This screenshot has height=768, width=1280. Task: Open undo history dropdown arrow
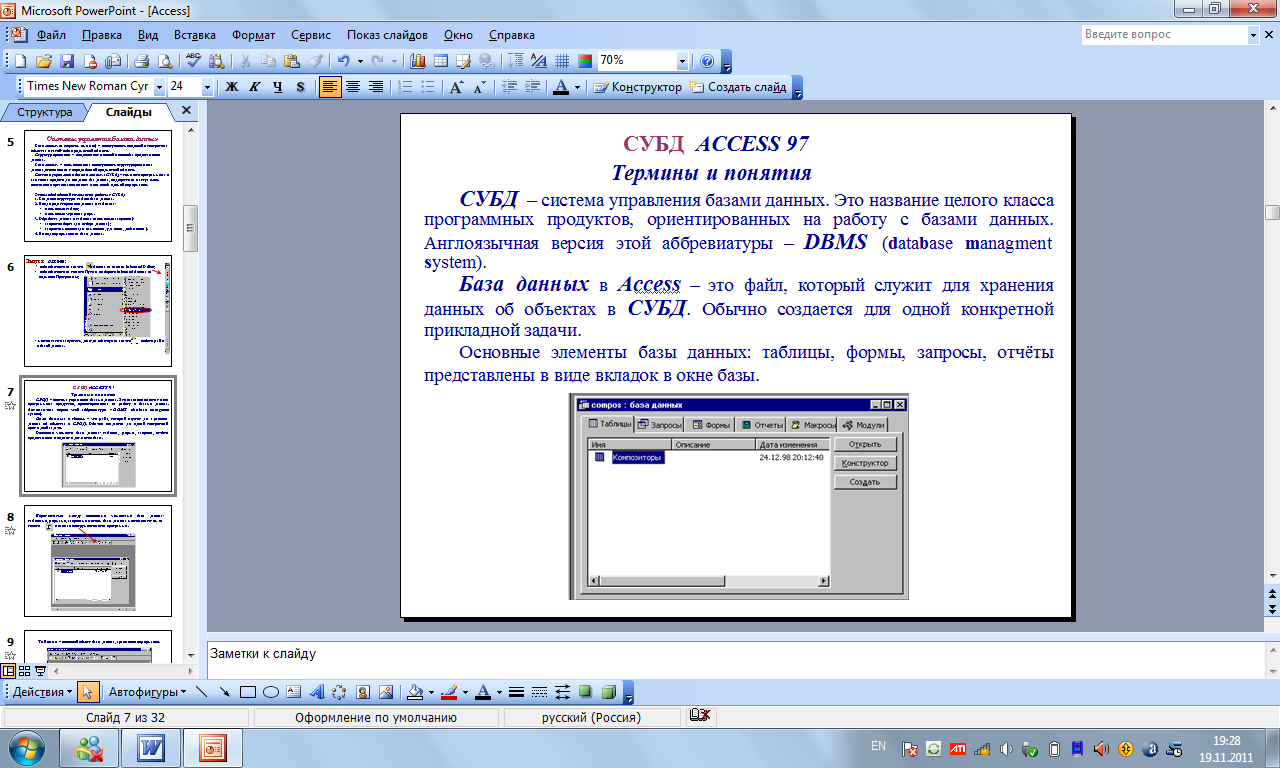[360, 60]
